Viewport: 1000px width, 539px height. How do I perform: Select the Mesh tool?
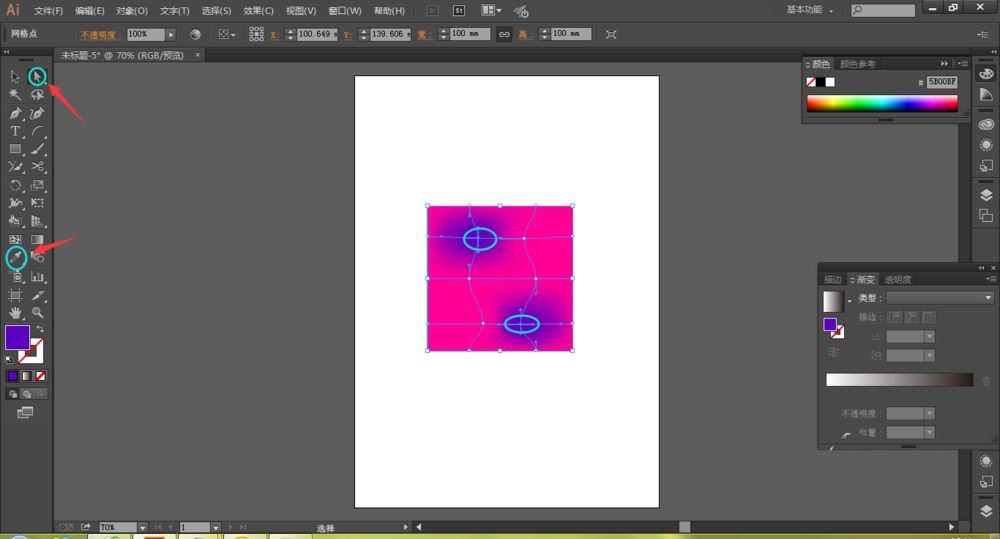click(x=15, y=240)
